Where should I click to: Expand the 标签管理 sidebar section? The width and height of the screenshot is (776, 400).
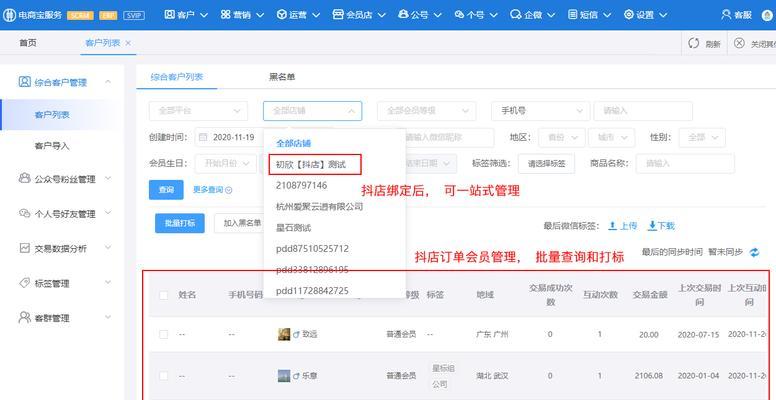108,283
